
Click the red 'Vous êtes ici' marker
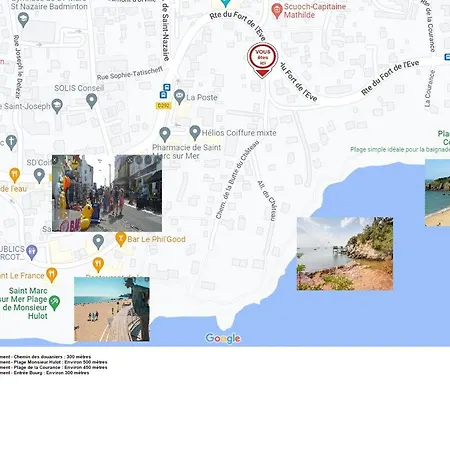262,61
